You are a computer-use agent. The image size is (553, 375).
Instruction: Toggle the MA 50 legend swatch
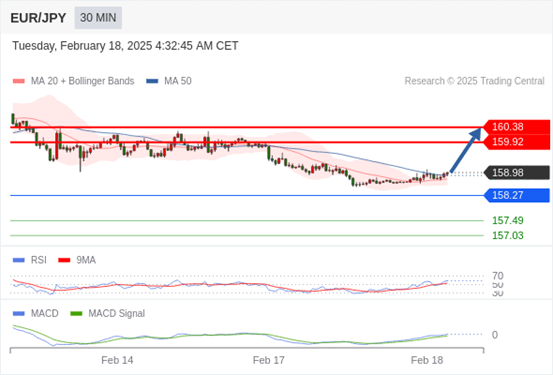(152, 81)
